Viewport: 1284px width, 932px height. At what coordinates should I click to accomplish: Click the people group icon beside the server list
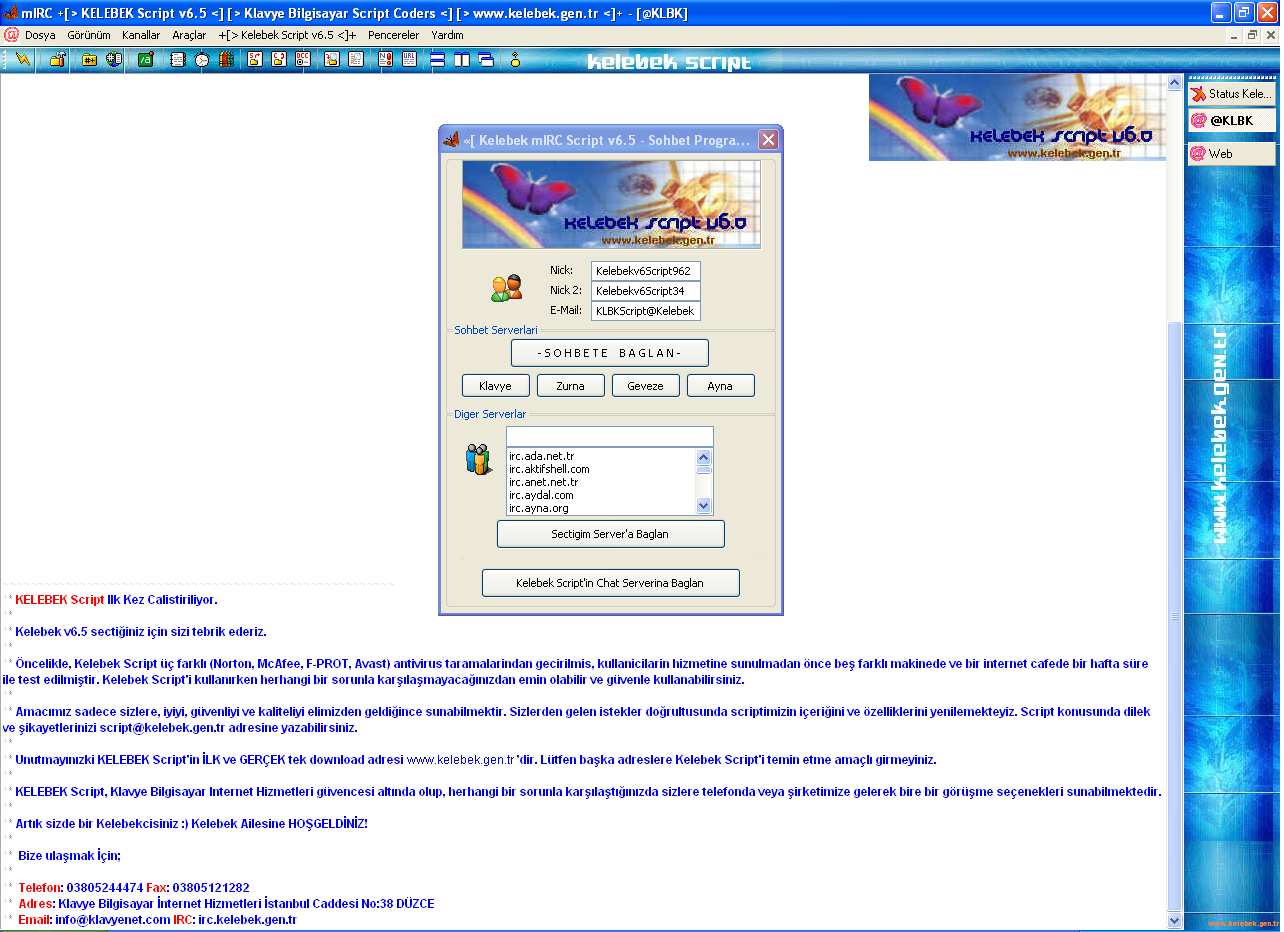[x=479, y=459]
